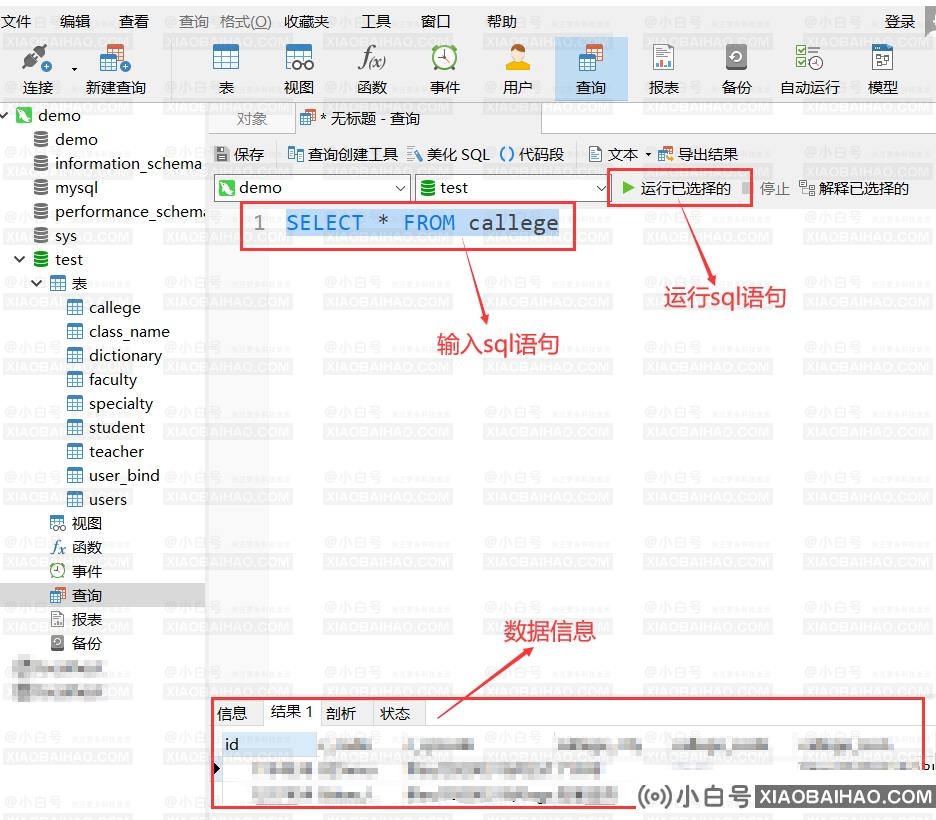Open the 文本 dropdown button
936x820 pixels.
(619, 155)
